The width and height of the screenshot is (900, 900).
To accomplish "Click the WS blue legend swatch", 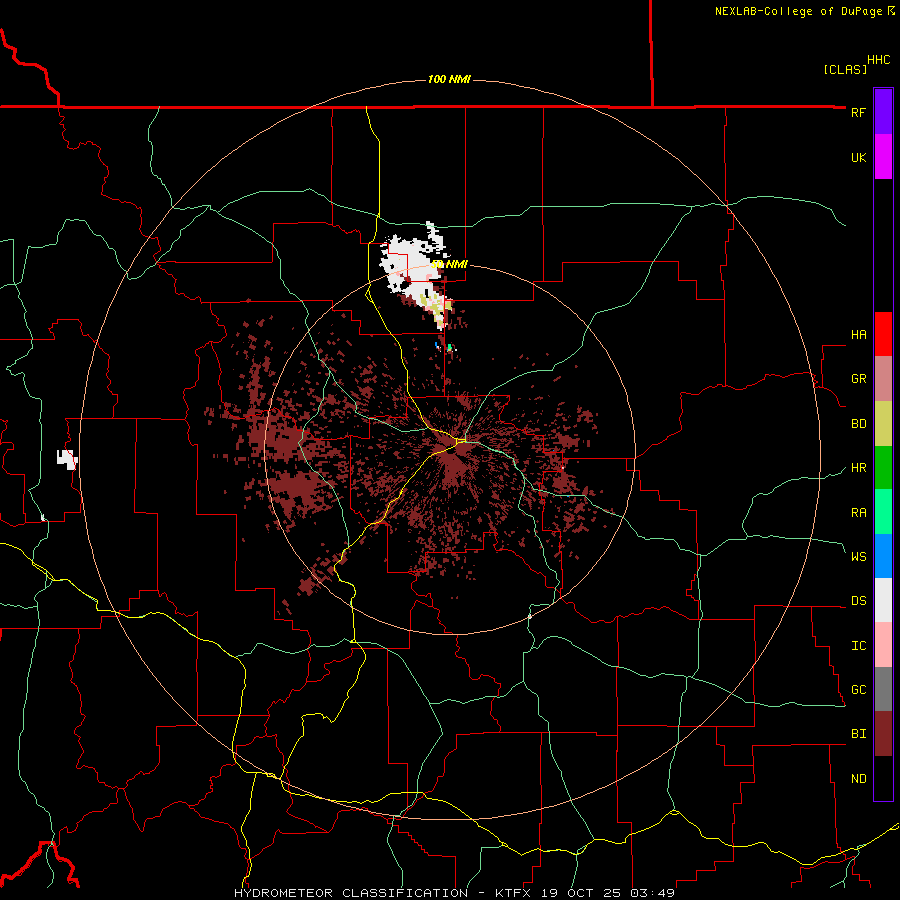I will [883, 556].
